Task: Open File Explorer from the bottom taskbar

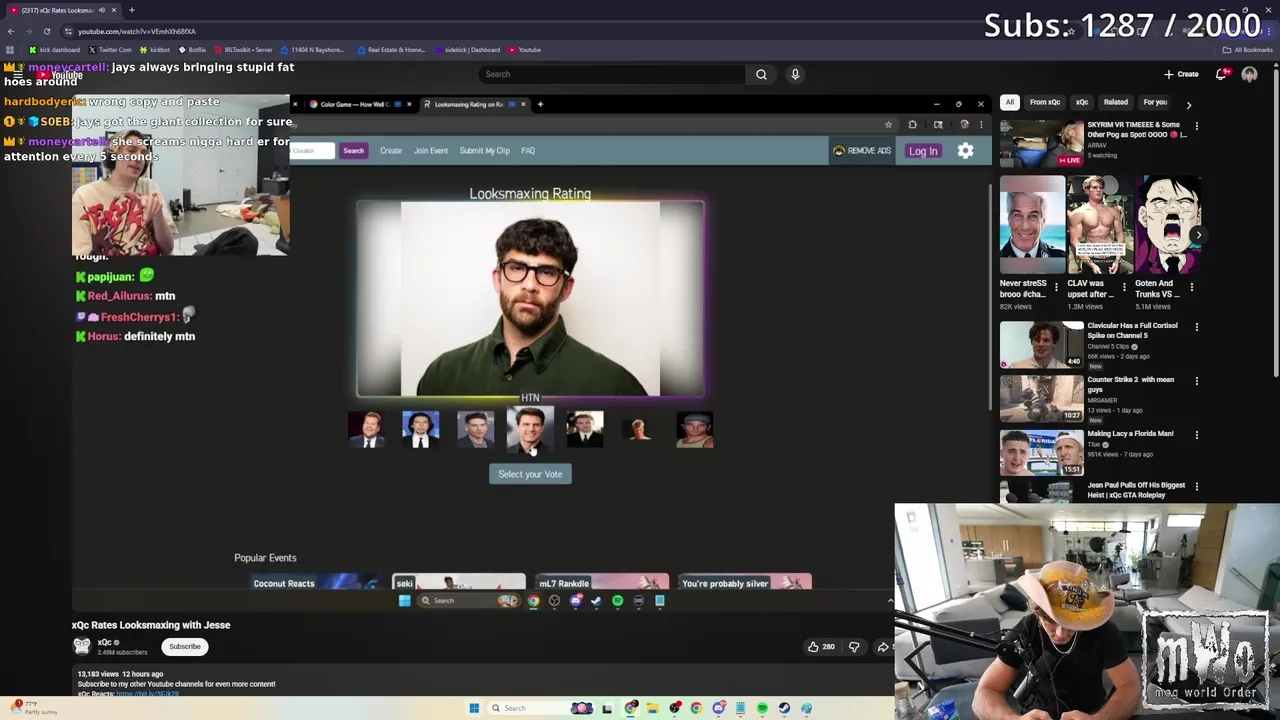Action: point(652,708)
